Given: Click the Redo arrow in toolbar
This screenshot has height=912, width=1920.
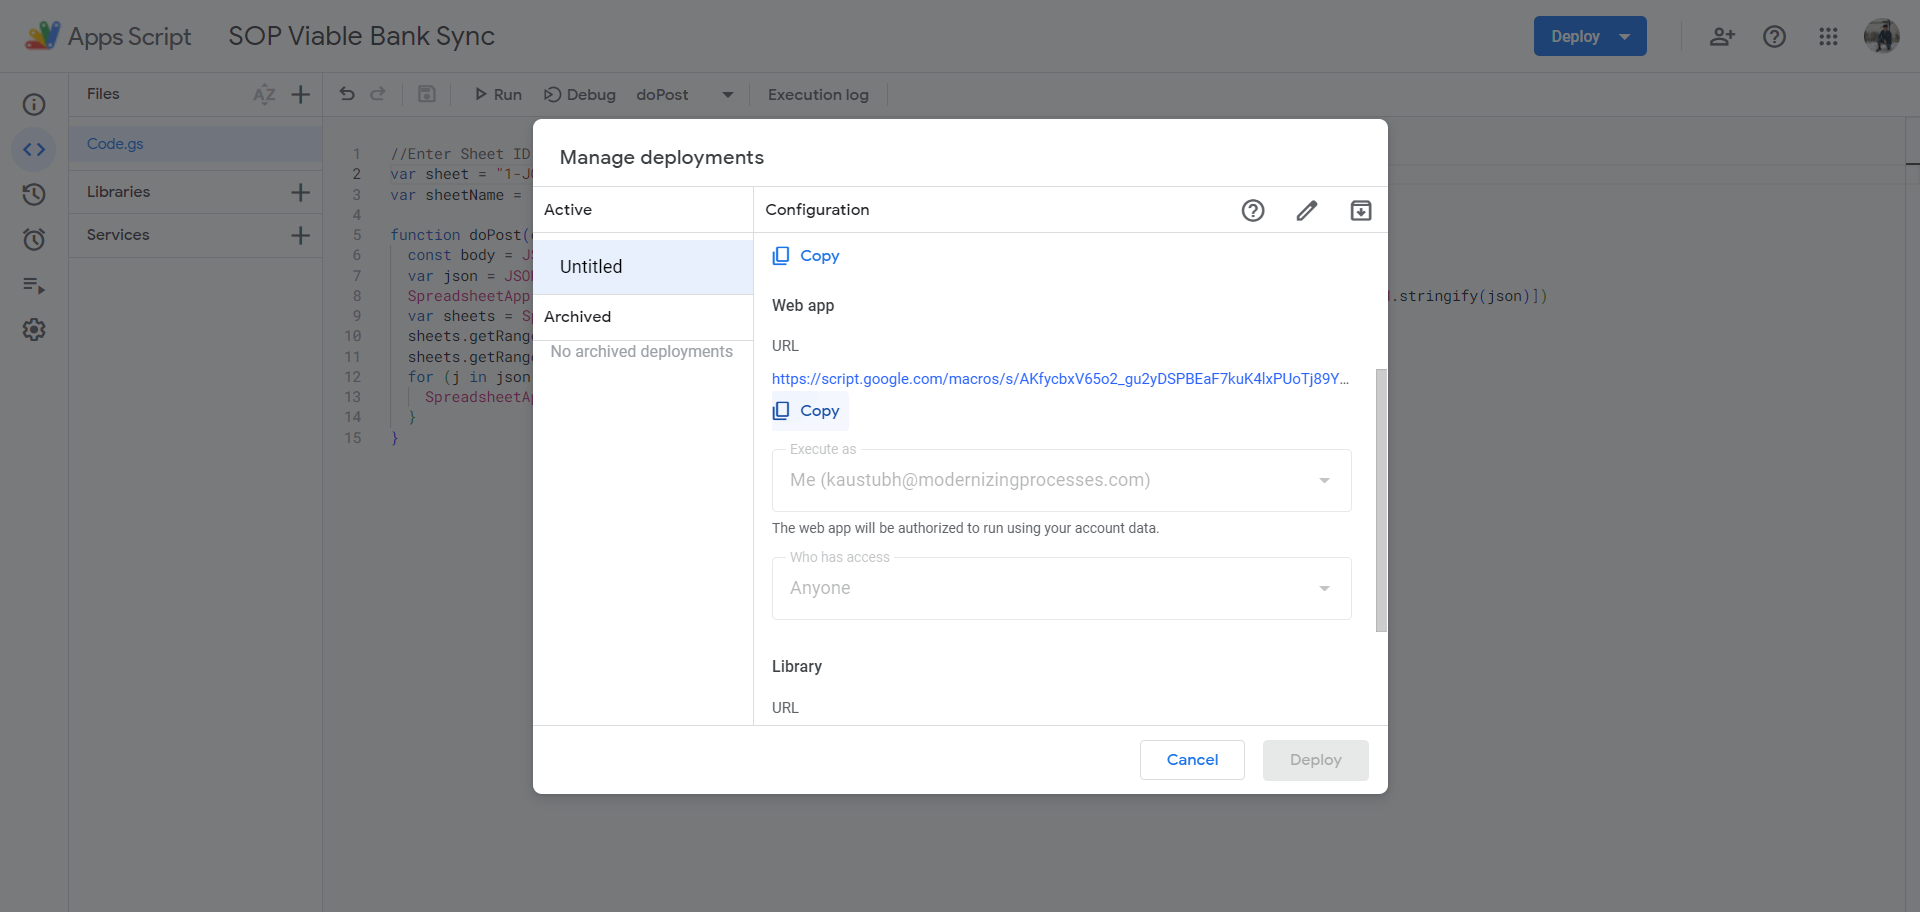Looking at the screenshot, I should (378, 94).
